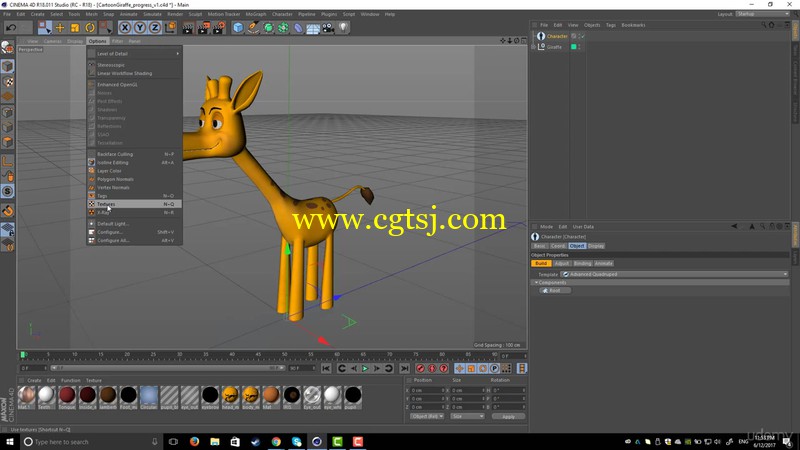Viewport: 800px width, 450px height.
Task: Click the Build tab button
Action: [541, 264]
